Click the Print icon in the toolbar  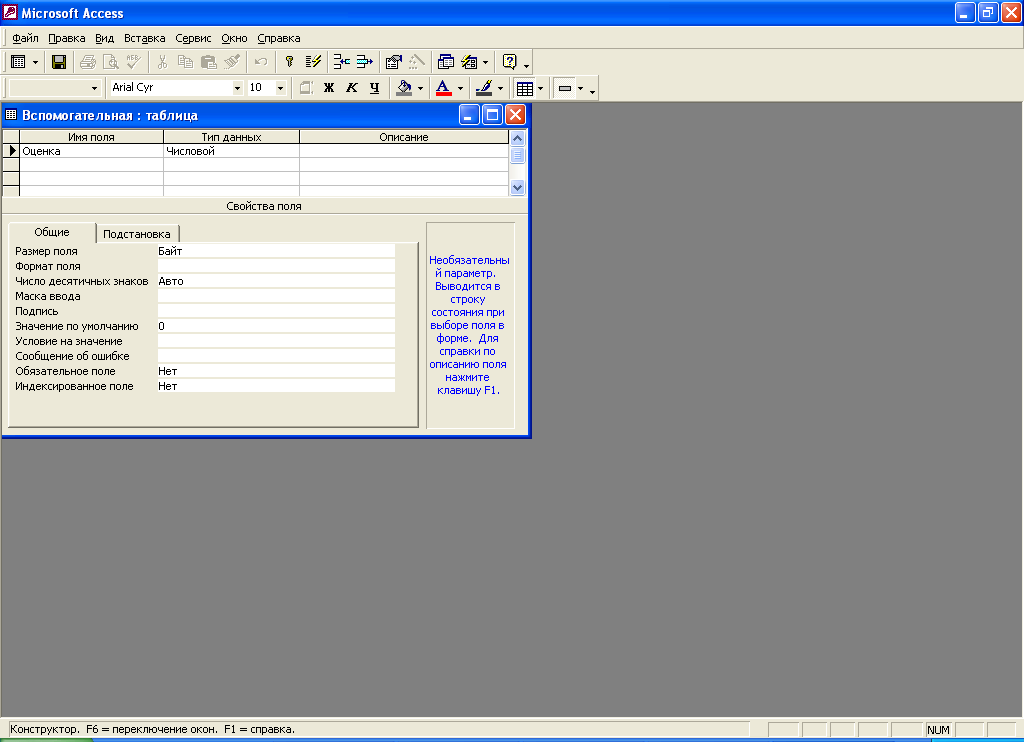[88, 62]
